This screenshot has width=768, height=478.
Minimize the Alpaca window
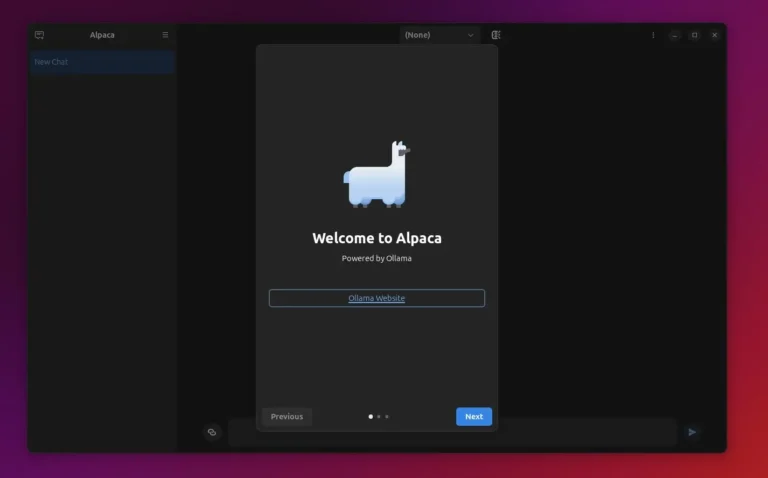675,35
